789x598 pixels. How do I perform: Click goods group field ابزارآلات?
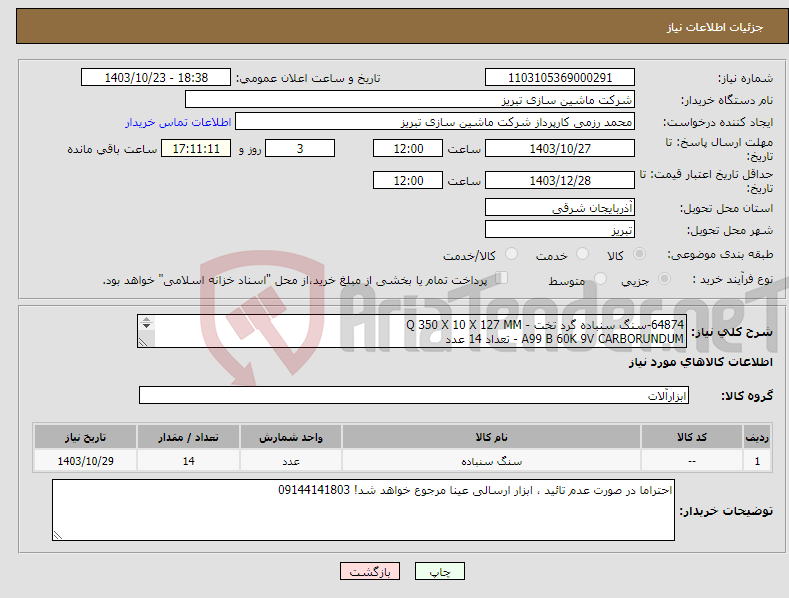(x=414, y=395)
